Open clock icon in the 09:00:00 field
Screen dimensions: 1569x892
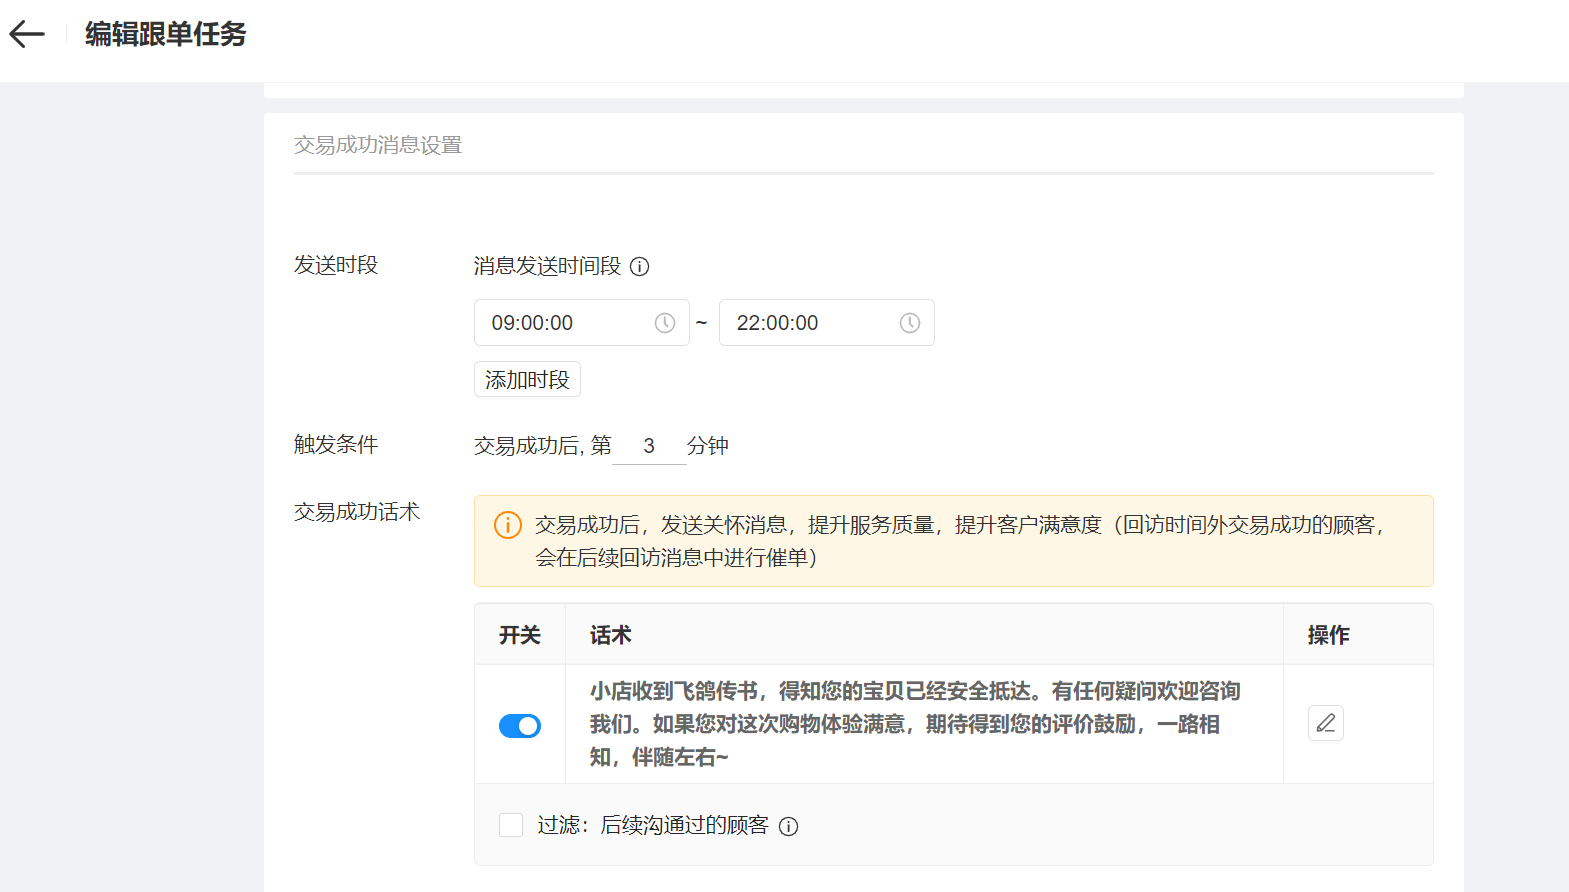coord(664,323)
